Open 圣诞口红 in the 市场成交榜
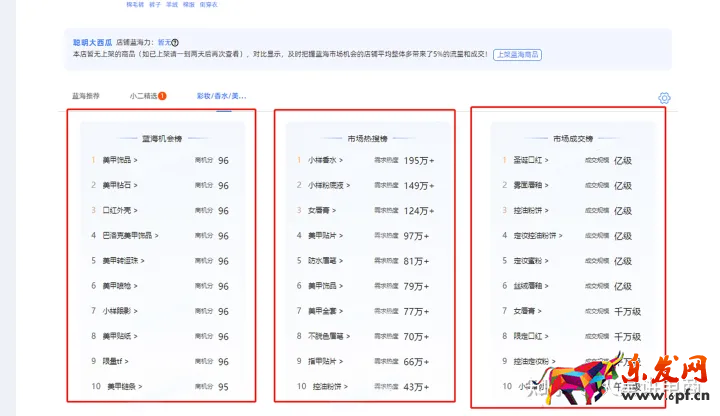This screenshot has width=720, height=416. (528, 160)
